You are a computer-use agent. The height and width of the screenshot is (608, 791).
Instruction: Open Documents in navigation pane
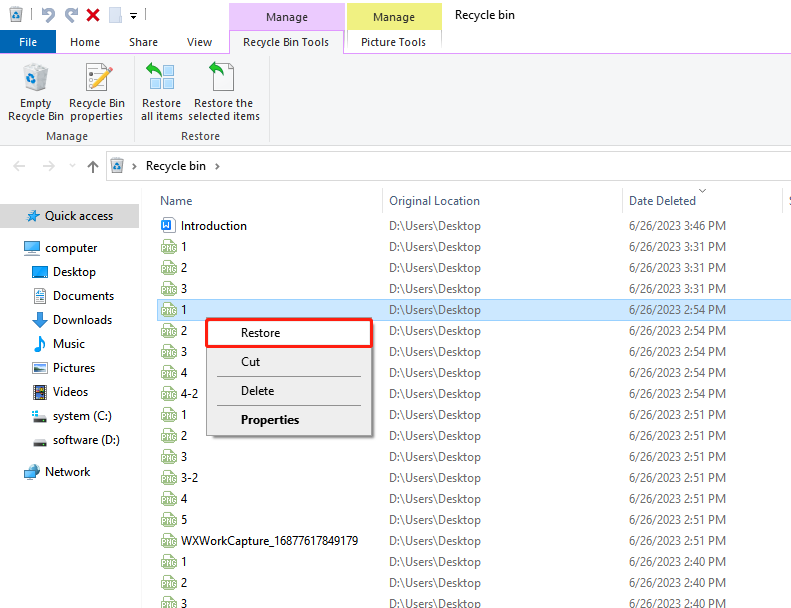[x=74, y=296]
